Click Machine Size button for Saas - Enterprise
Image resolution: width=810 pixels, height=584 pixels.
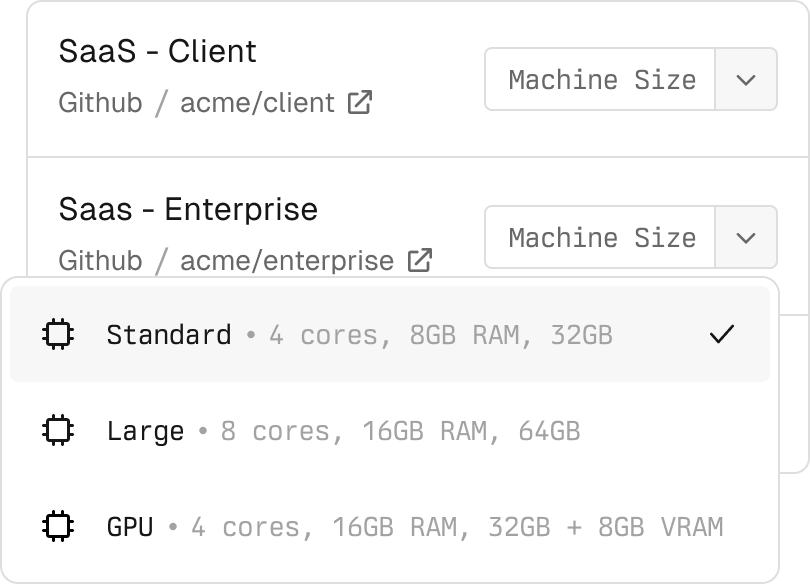pos(601,237)
